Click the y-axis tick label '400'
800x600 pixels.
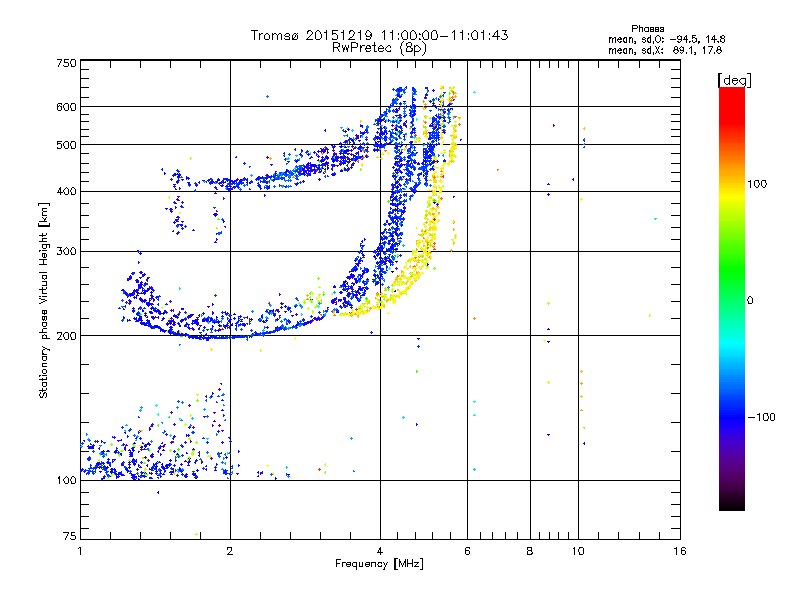[66, 191]
